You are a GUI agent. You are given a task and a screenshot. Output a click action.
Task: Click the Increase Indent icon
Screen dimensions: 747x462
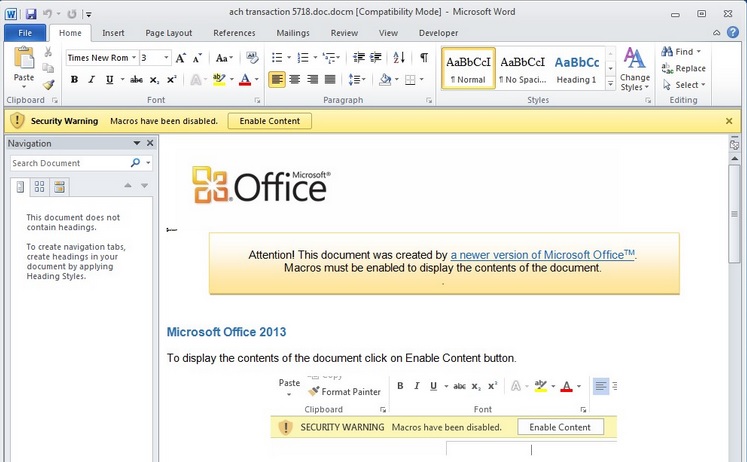(x=376, y=58)
